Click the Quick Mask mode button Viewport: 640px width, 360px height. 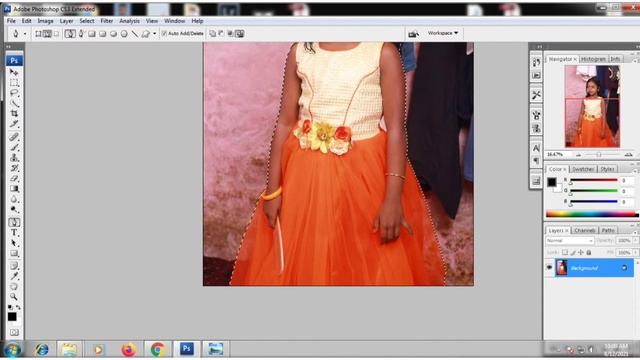(14, 332)
